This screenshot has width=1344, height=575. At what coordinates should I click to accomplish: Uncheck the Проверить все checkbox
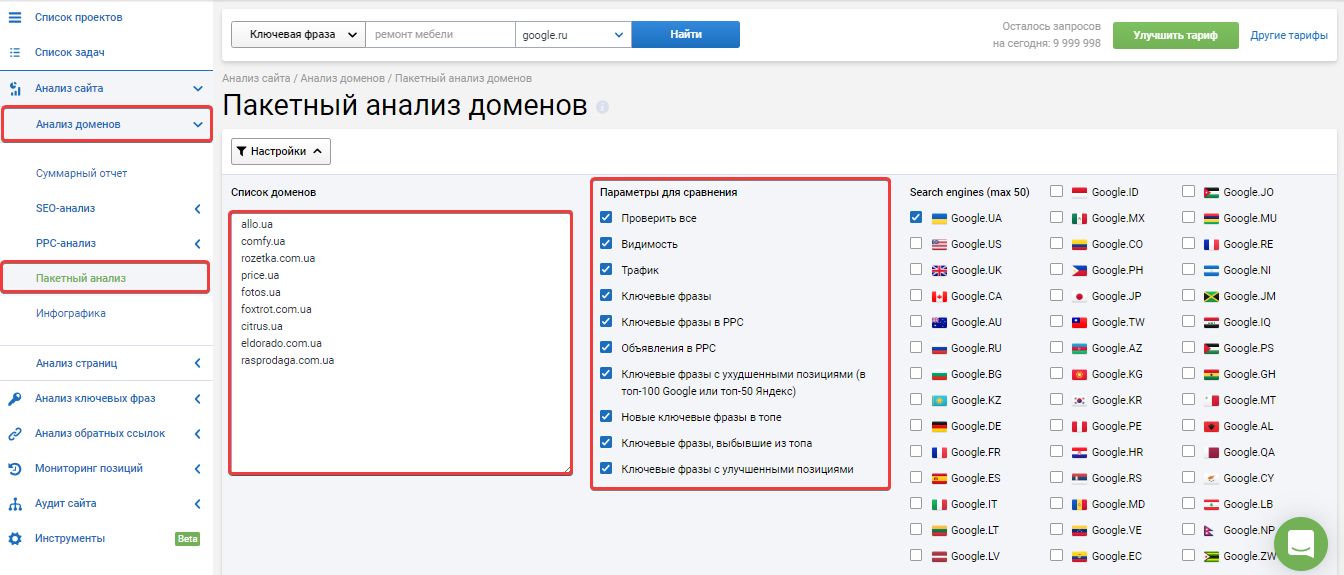(606, 217)
